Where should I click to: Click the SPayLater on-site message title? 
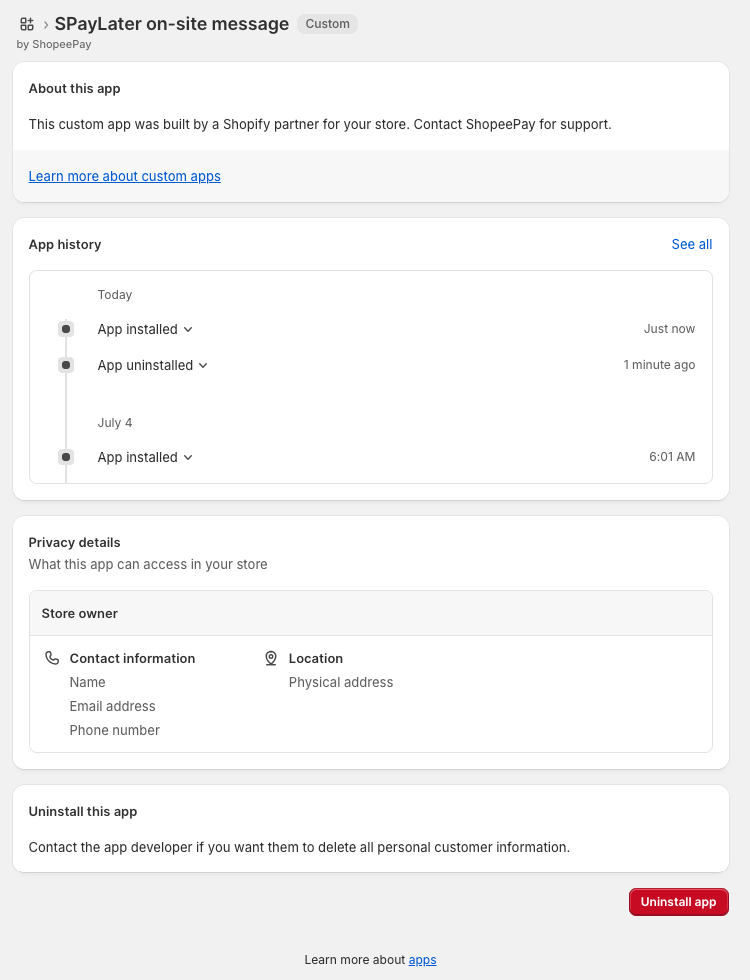point(172,24)
